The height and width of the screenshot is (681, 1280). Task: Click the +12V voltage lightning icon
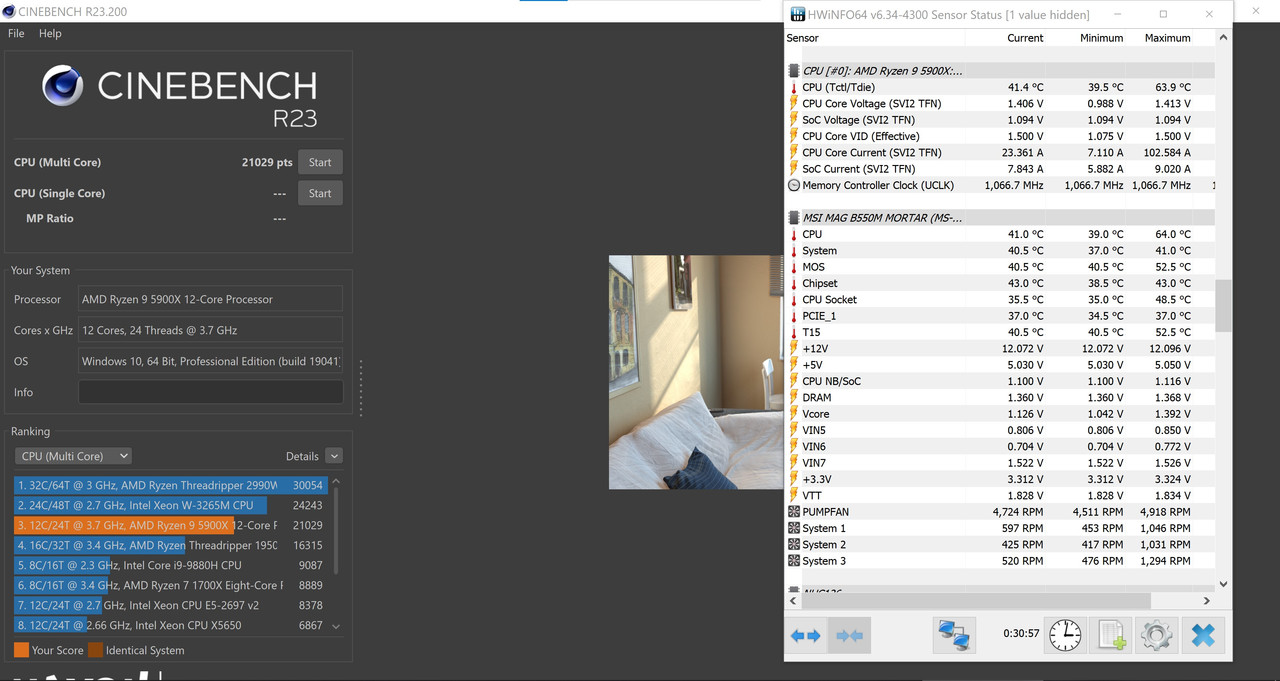[794, 348]
